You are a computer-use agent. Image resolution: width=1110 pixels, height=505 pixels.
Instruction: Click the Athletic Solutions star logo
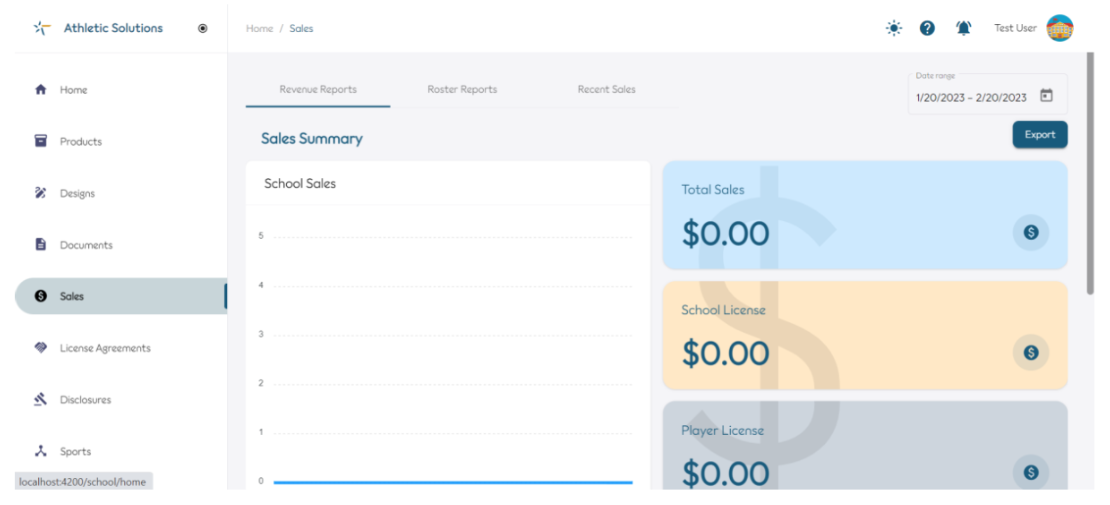[x=42, y=28]
